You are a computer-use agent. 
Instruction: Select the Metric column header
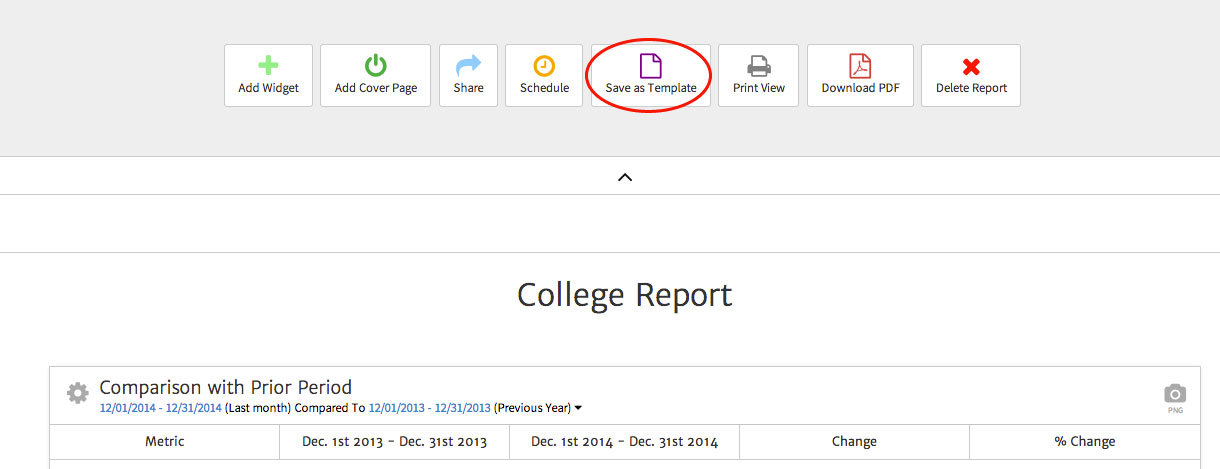click(164, 442)
